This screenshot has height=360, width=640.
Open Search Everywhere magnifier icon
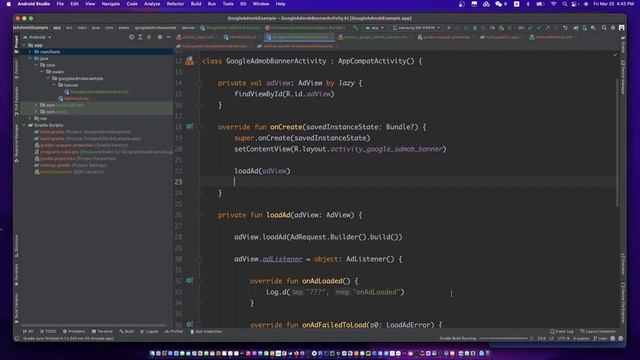tap(604, 28)
